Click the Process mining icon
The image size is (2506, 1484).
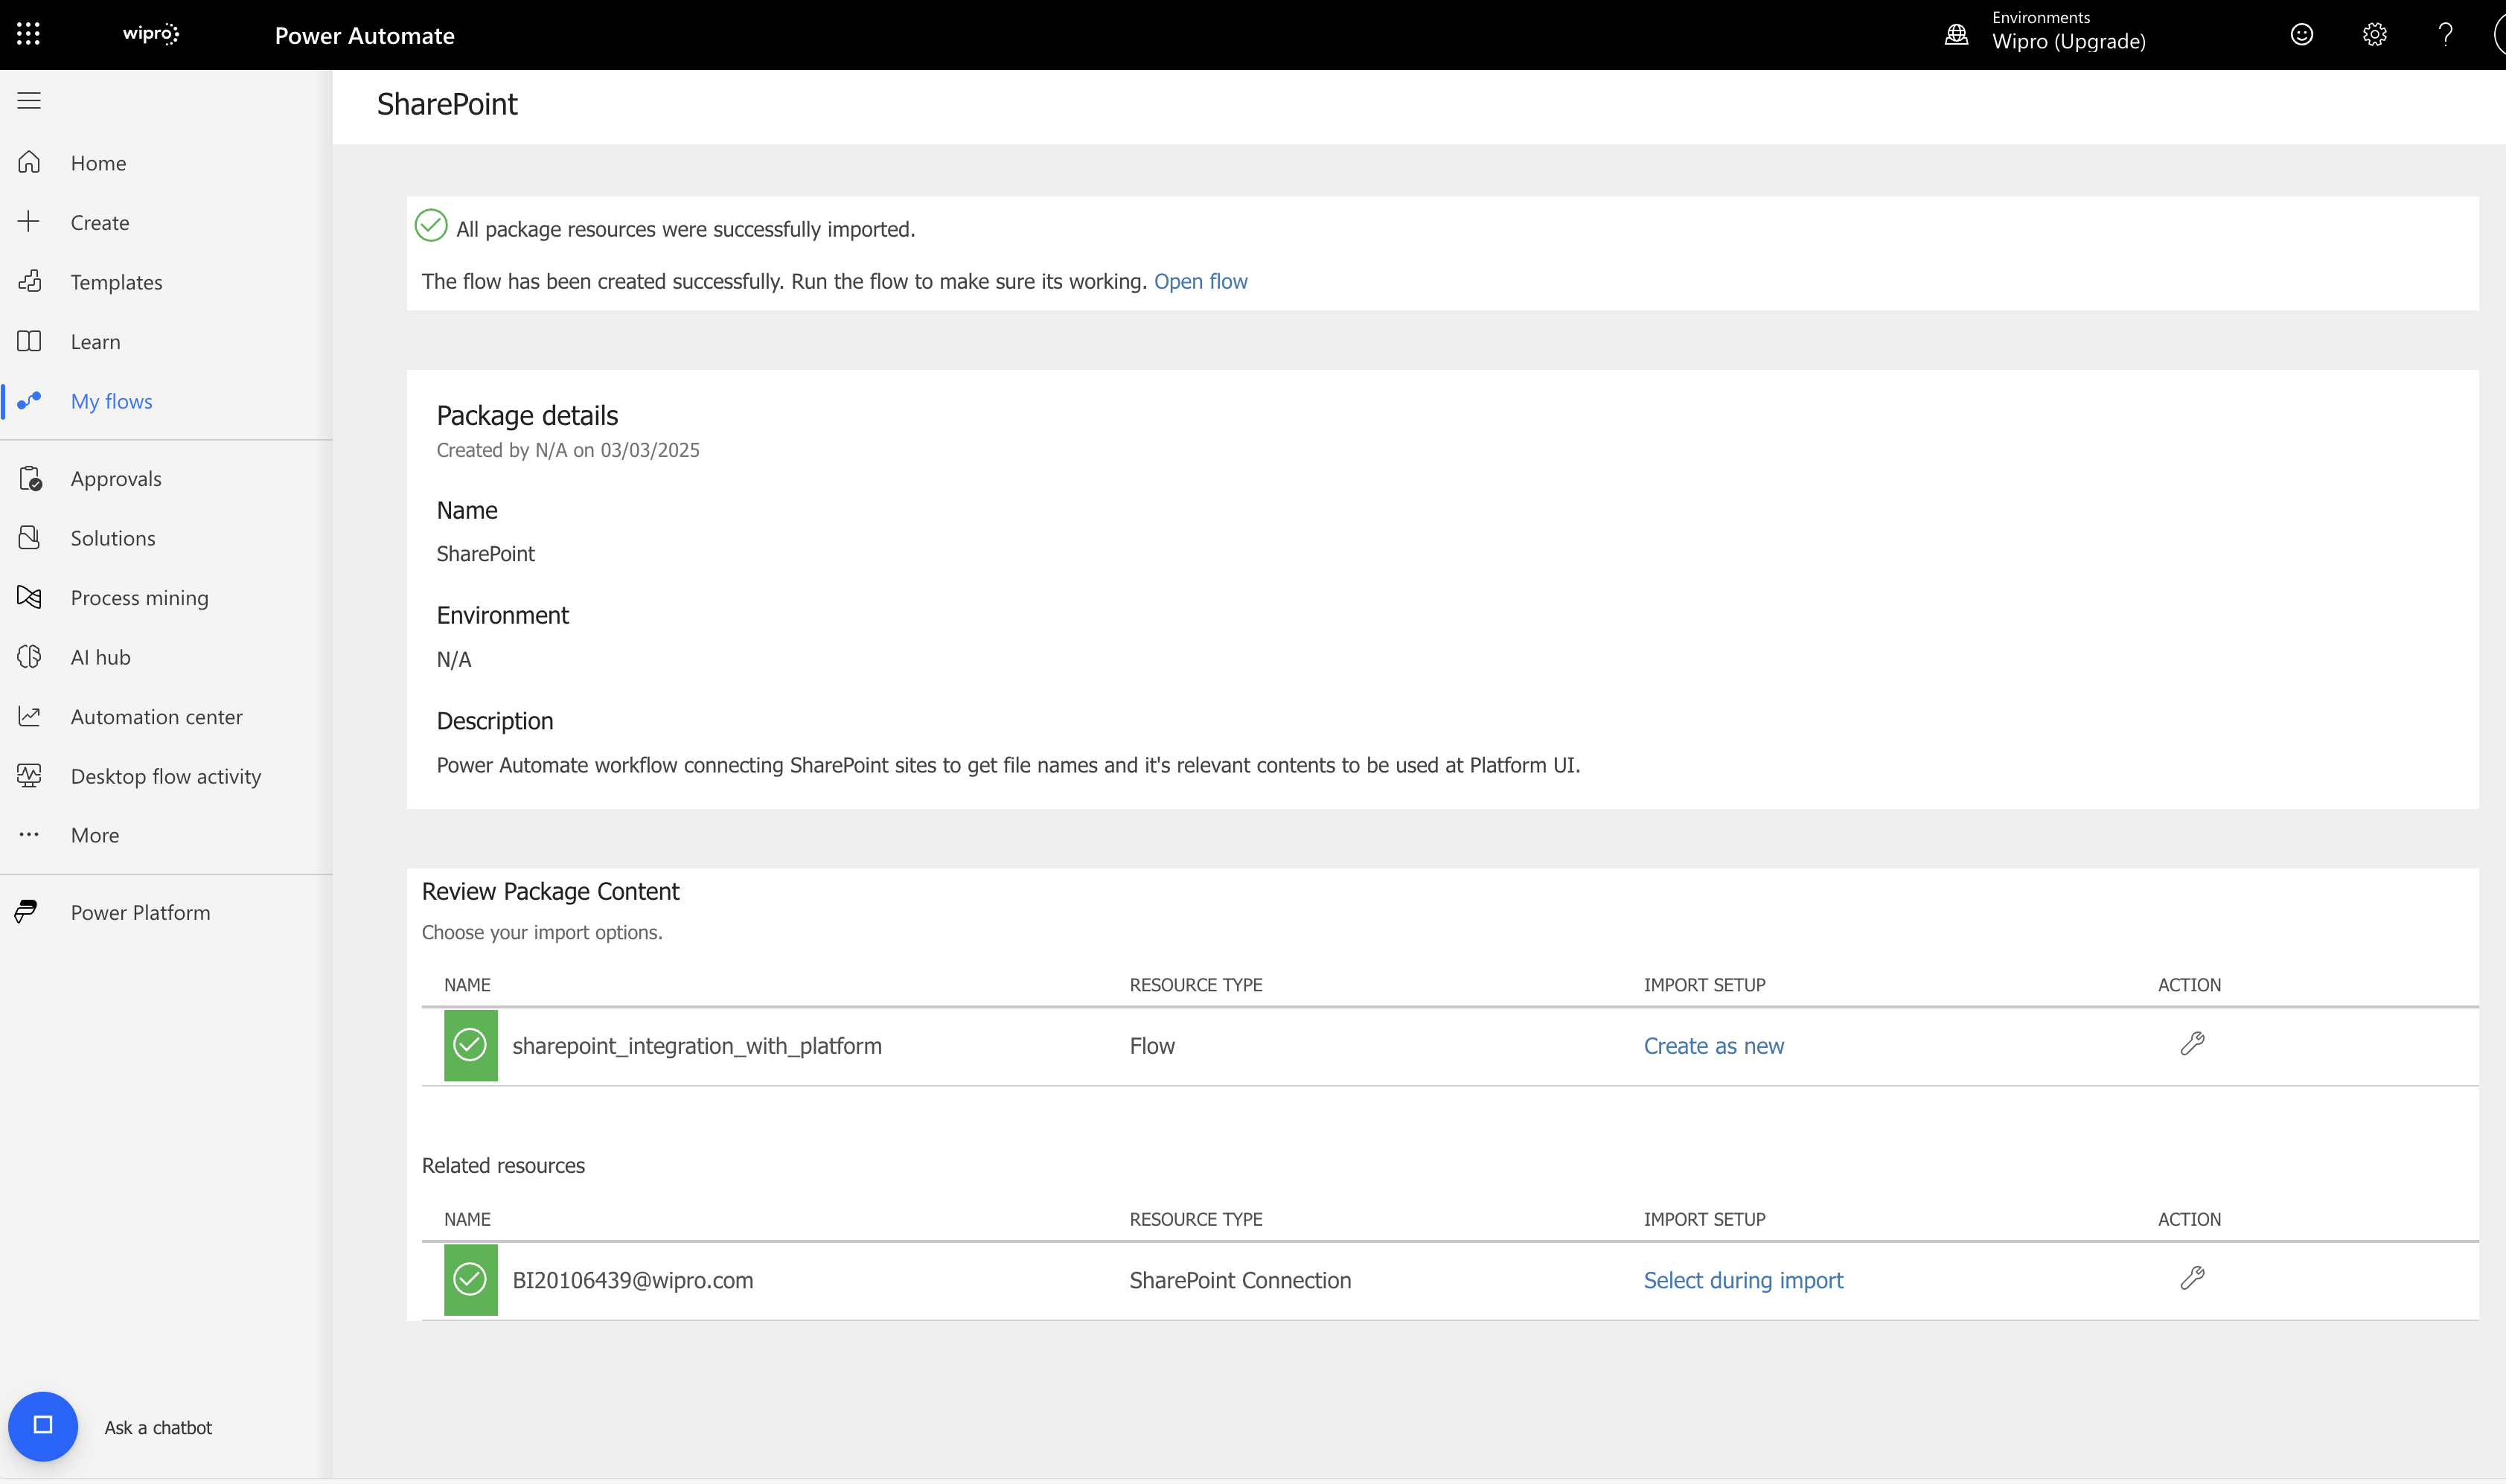coord(29,597)
